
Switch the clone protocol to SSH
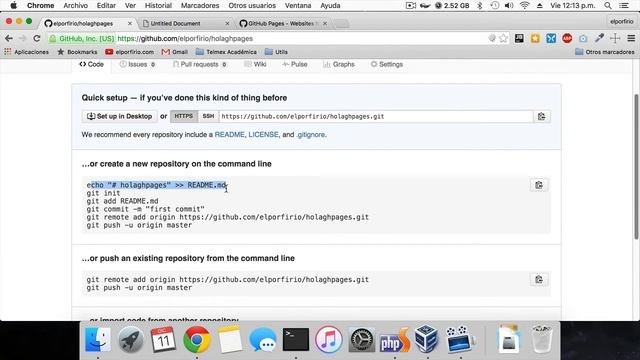[x=208, y=116]
